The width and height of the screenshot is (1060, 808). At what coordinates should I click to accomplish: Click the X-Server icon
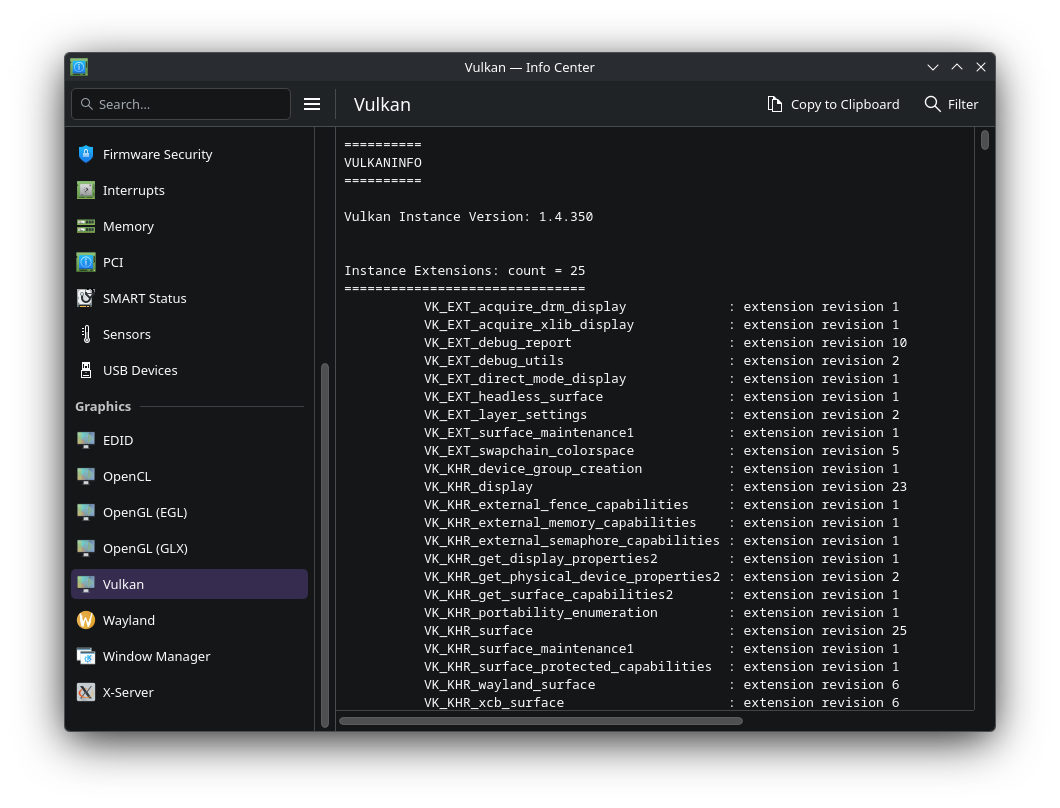point(86,692)
